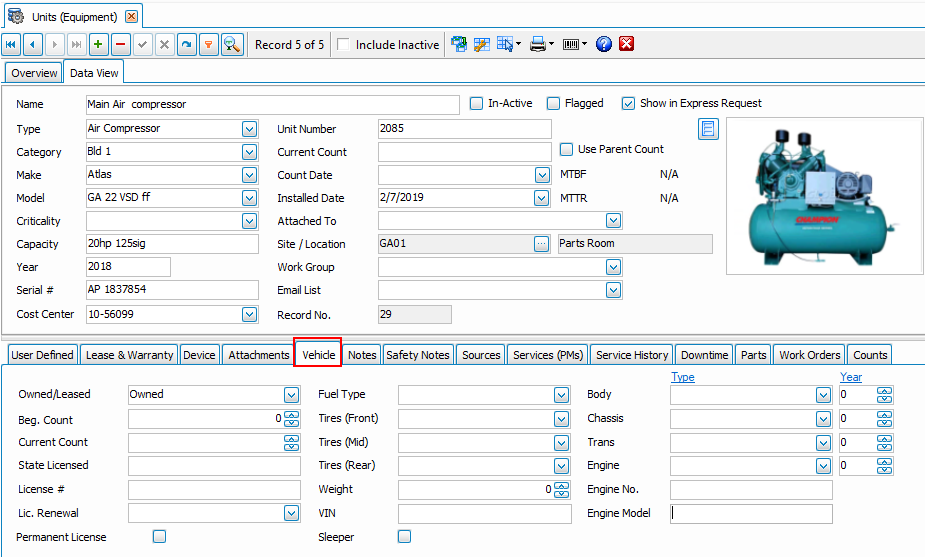This screenshot has height=558, width=929.
Task: Open printer options dropdown arrow
Action: [552, 44]
